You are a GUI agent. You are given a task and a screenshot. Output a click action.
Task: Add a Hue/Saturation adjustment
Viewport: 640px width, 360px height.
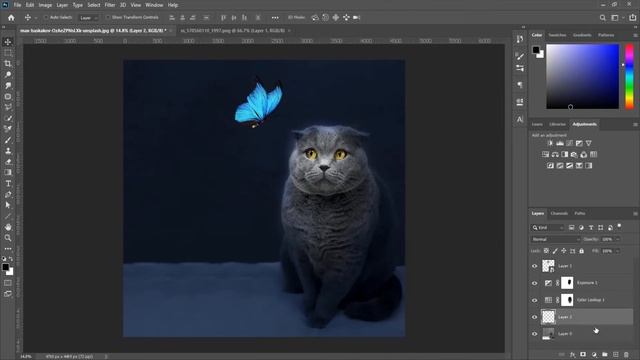[545, 154]
